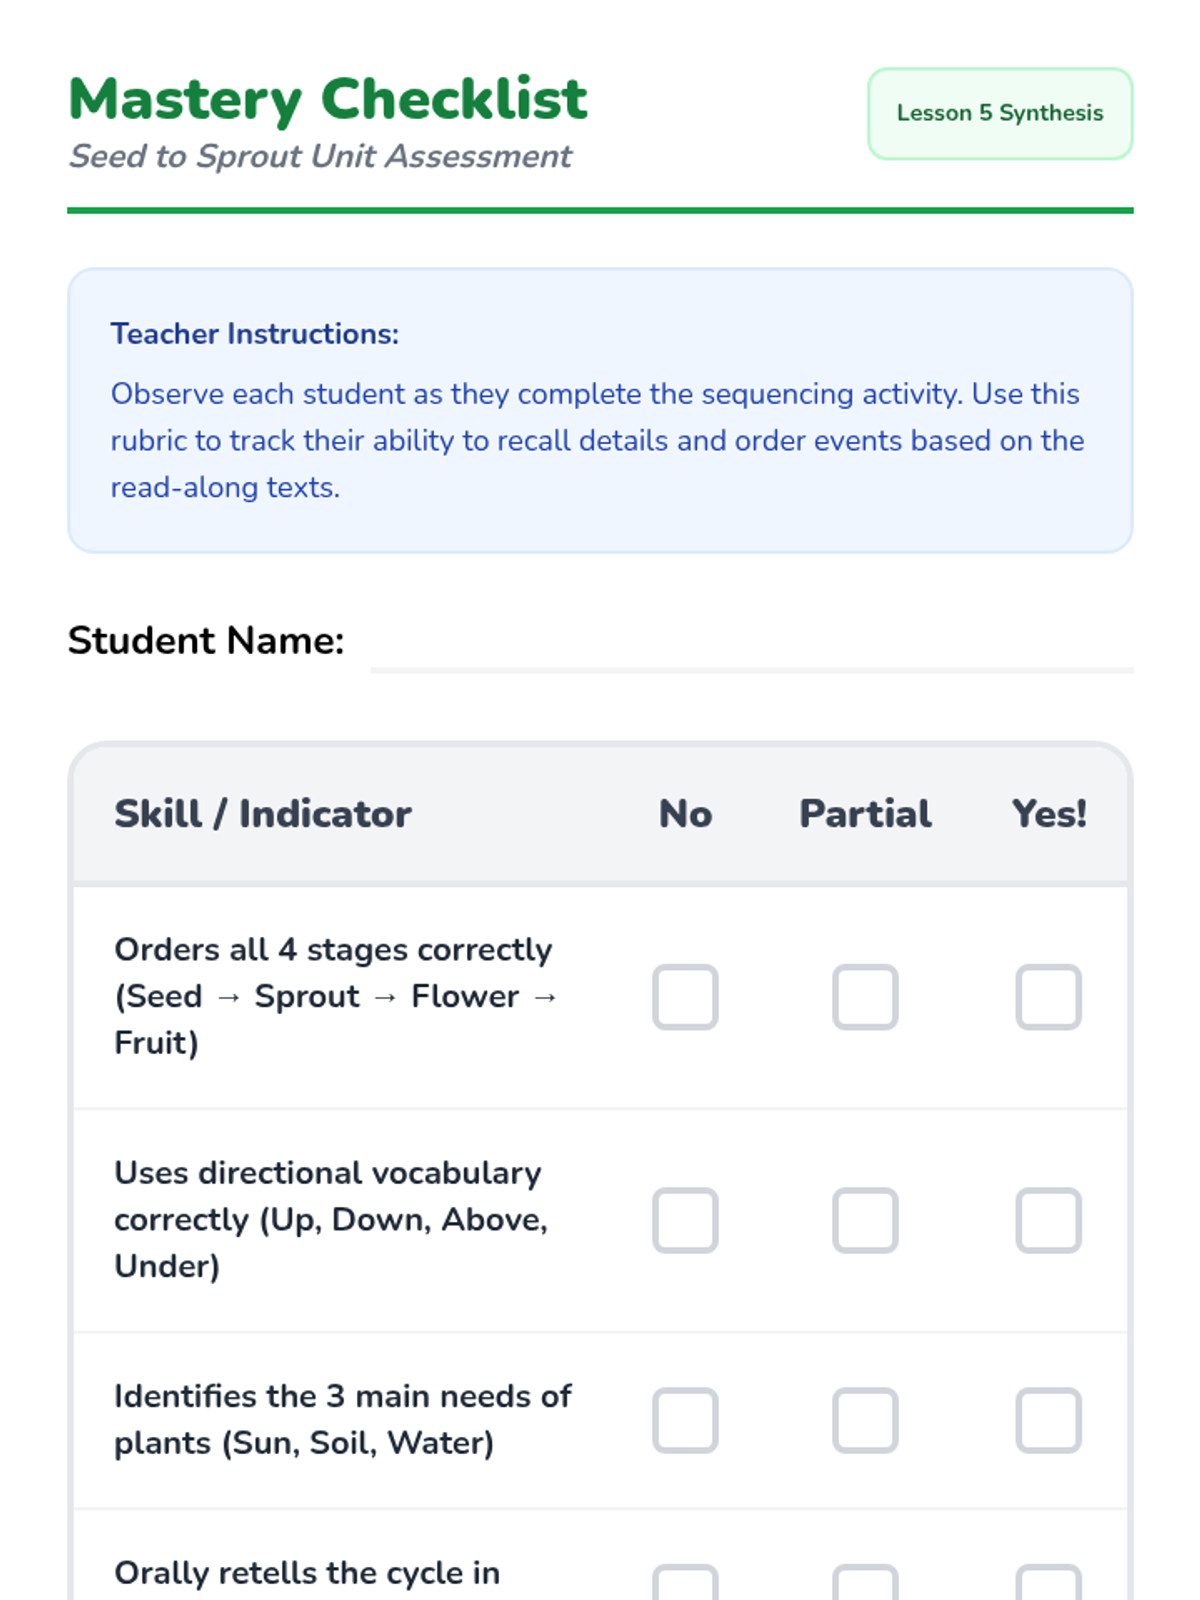Check 'No' for orally retells the cycle
The height and width of the screenshot is (1600, 1200).
685,1585
